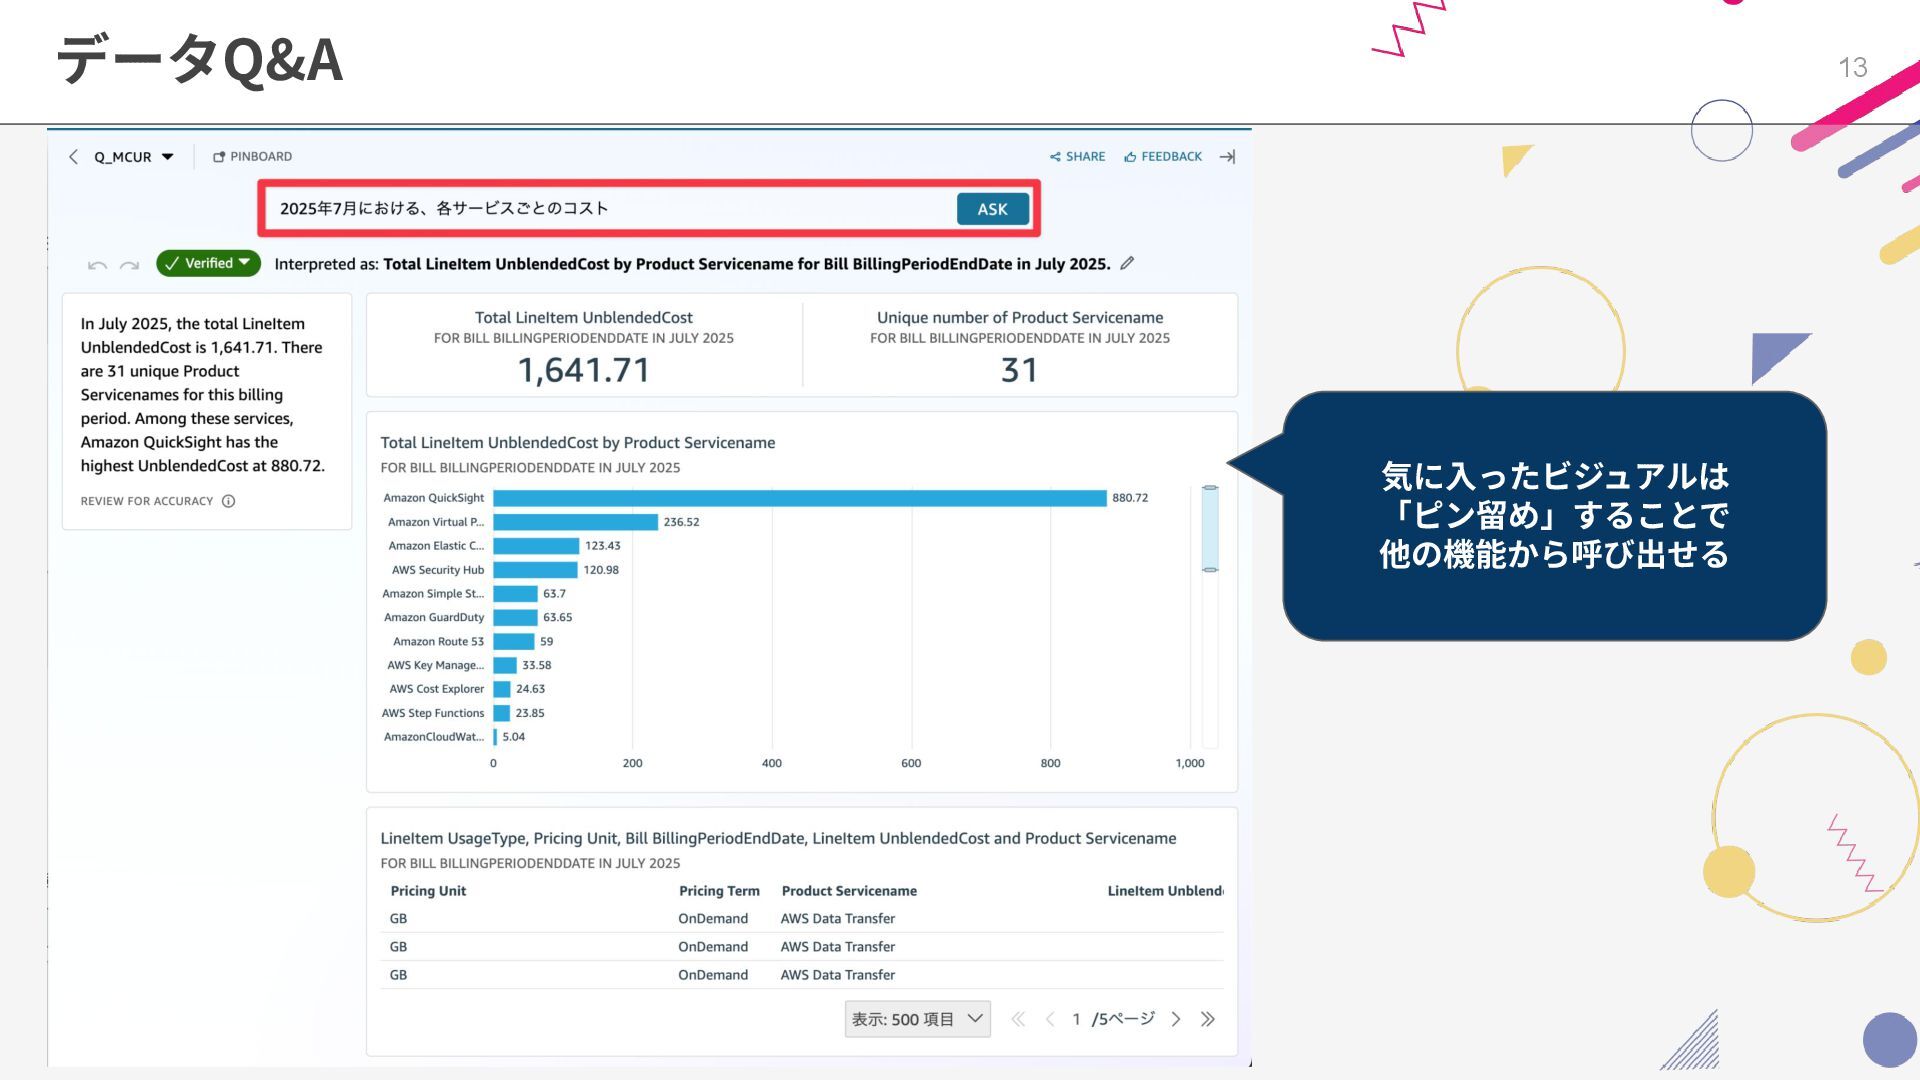1920x1080 pixels.
Task: Click the AWS Security Hub label
Action: [438, 570]
